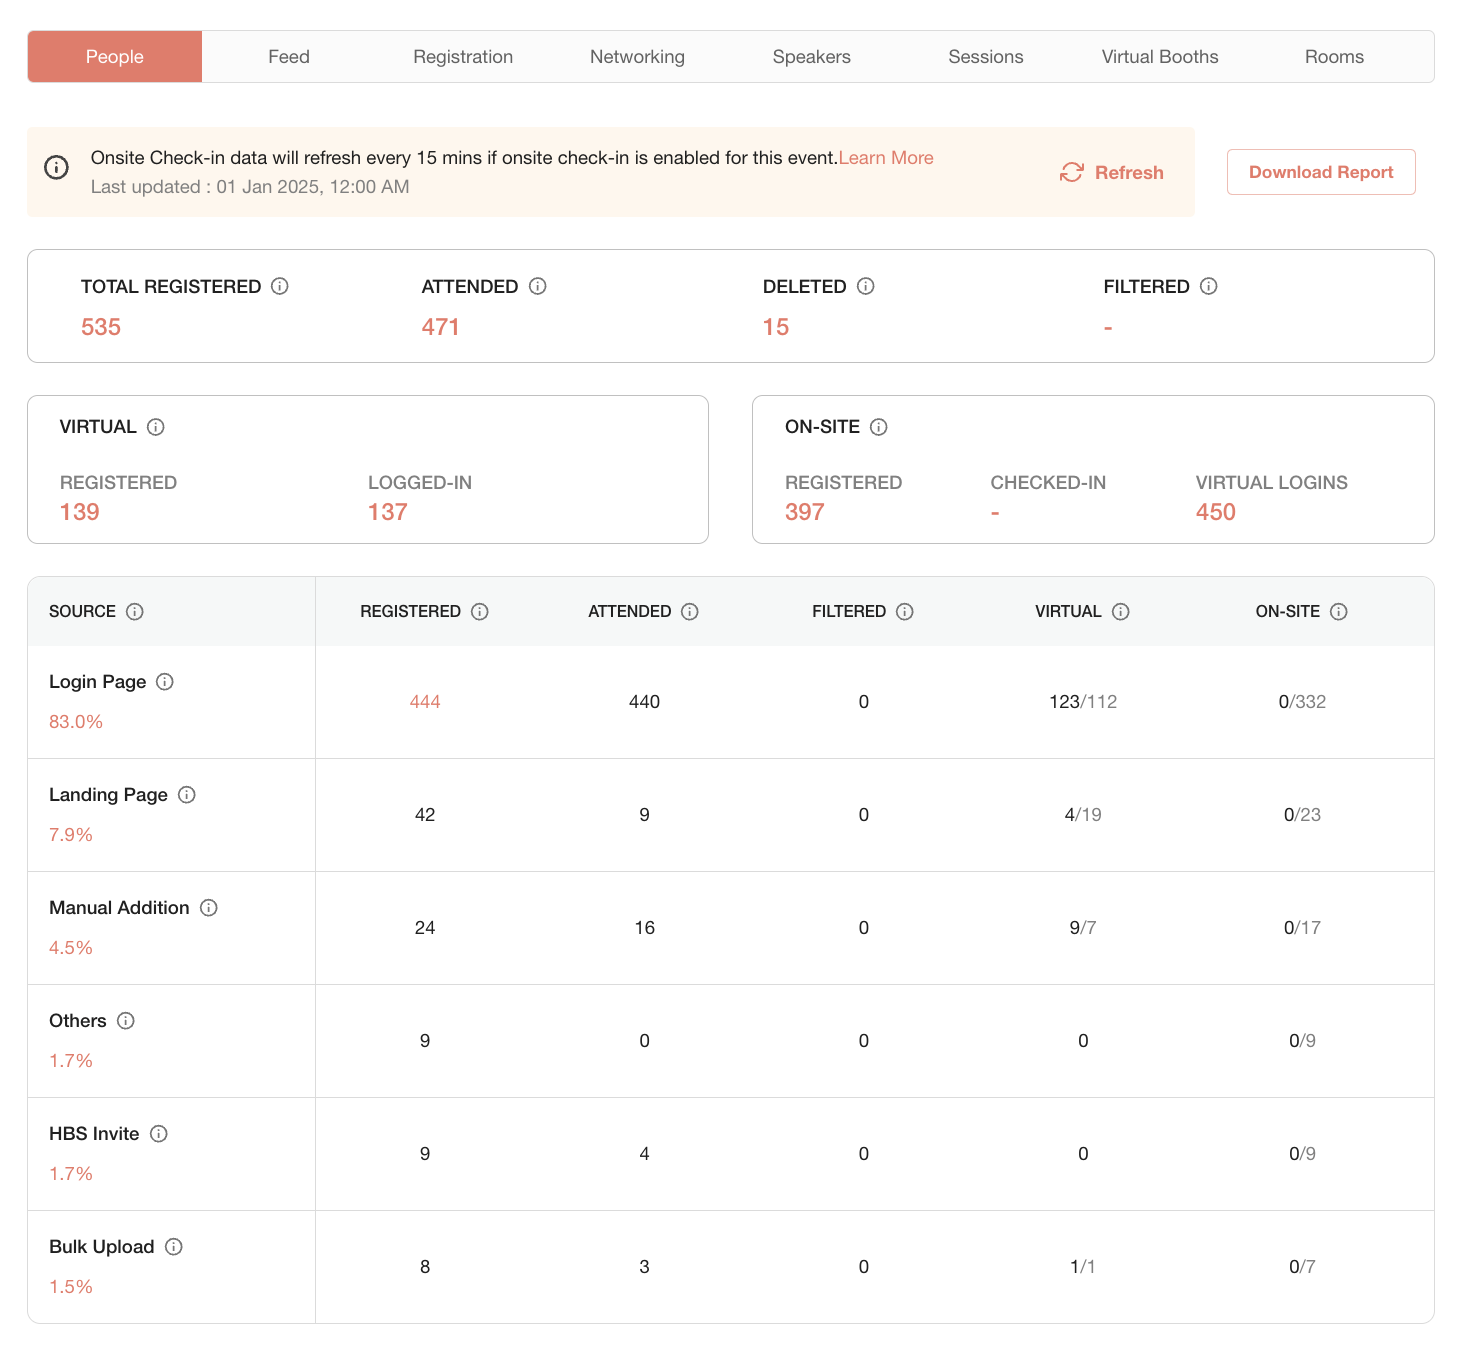Click the total registered value 535

tap(101, 327)
